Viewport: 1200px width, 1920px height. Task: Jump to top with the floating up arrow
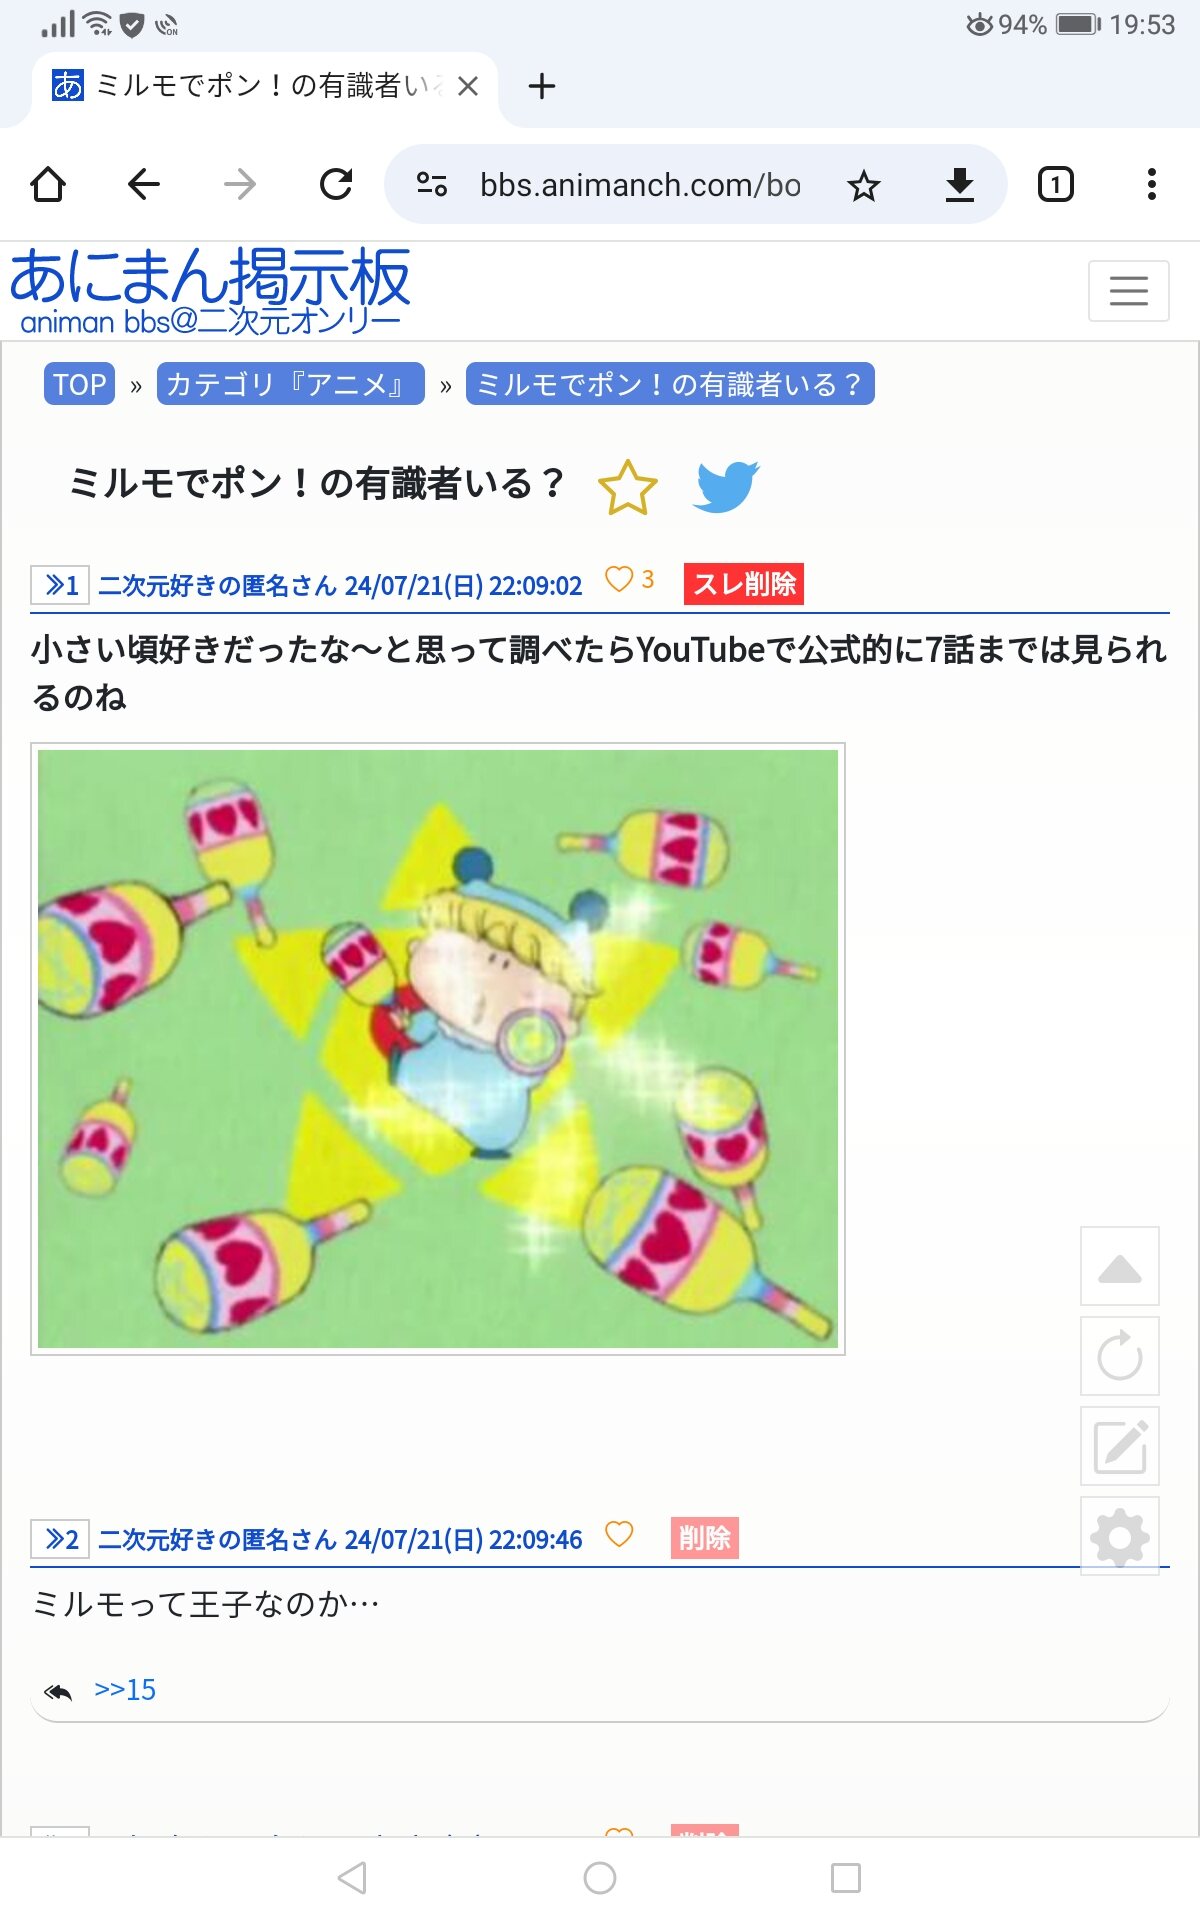tap(1120, 1266)
